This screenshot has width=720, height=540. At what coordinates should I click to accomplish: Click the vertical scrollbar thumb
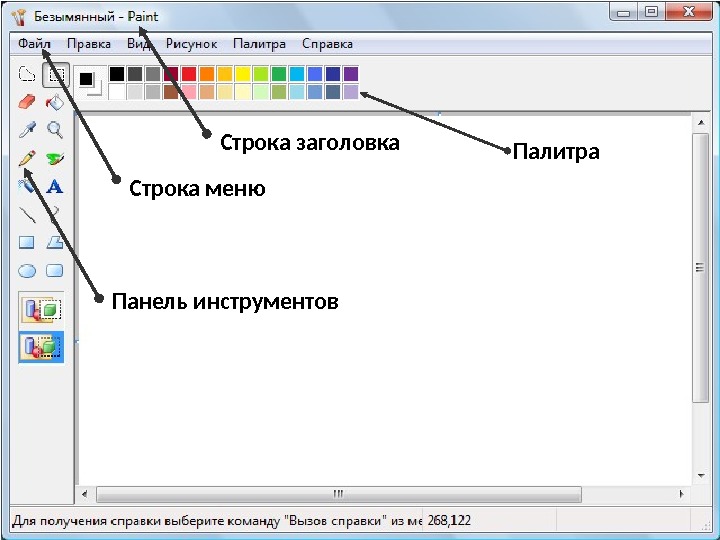pyautogui.click(x=701, y=268)
